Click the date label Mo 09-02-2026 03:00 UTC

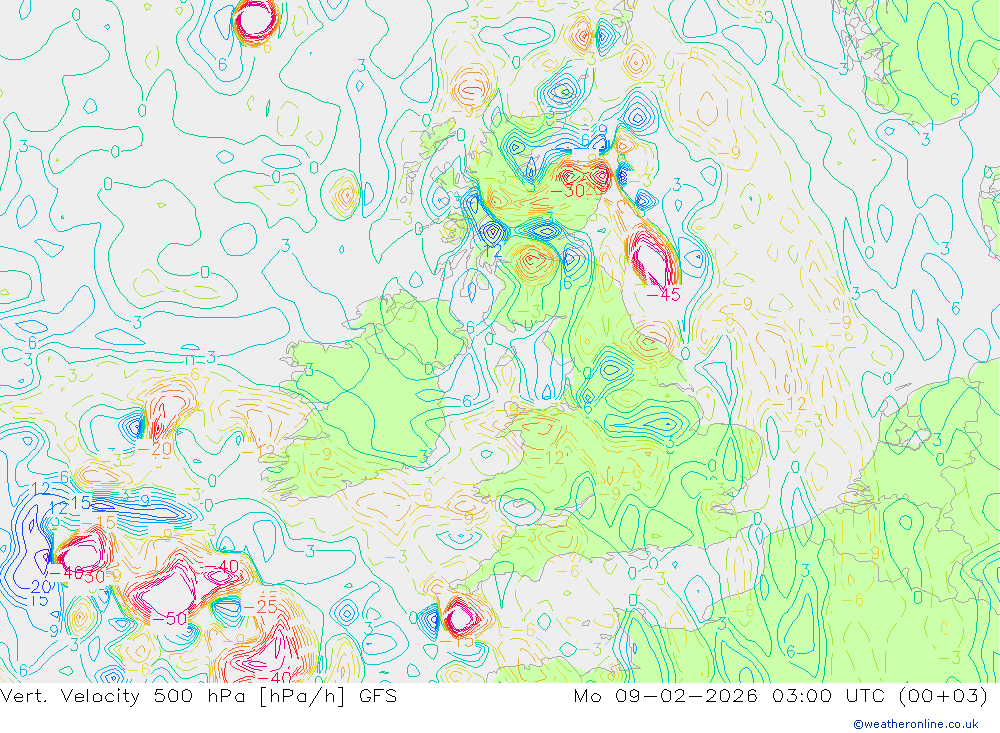781,696
